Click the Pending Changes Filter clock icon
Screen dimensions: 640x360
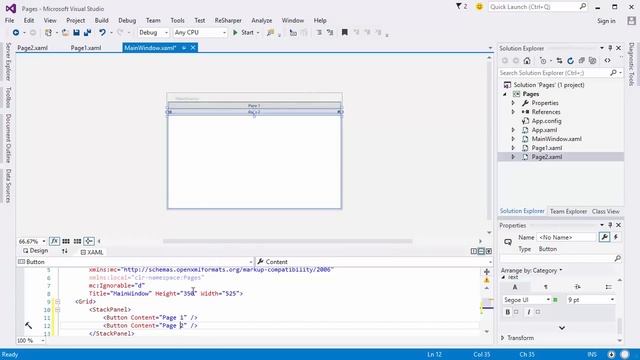(543, 60)
